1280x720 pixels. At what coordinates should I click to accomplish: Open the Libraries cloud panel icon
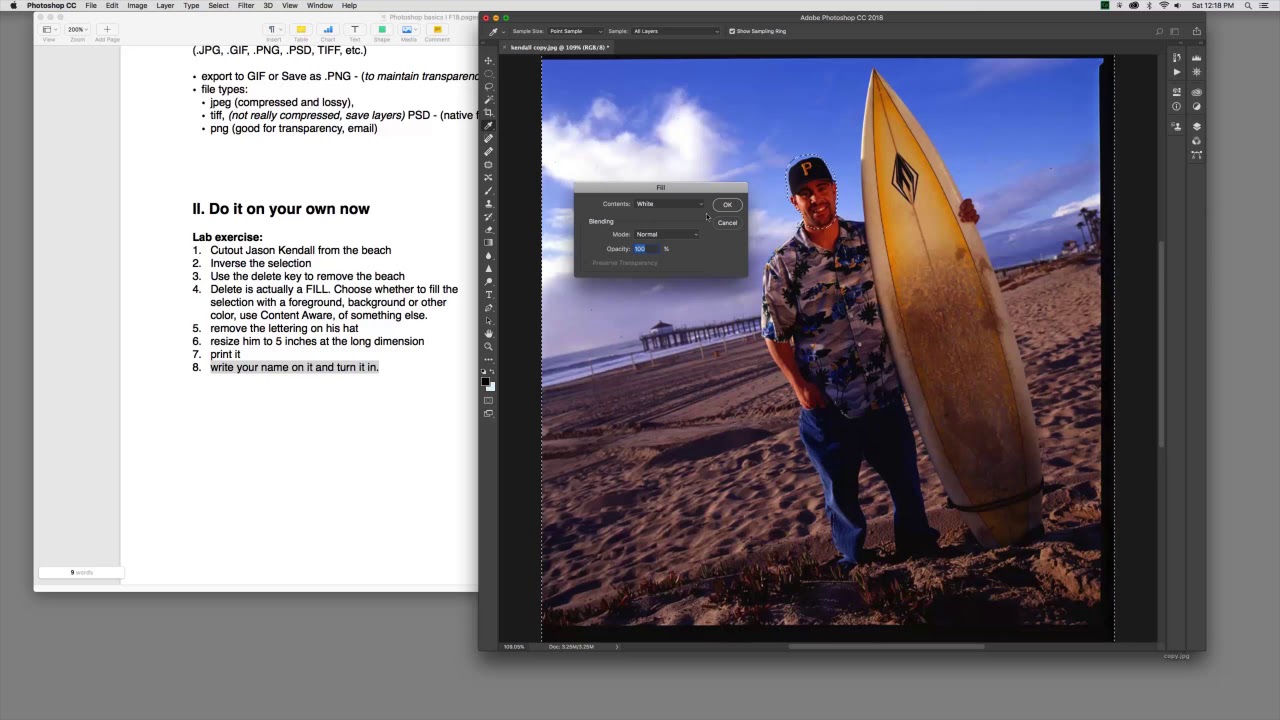pos(1197,92)
